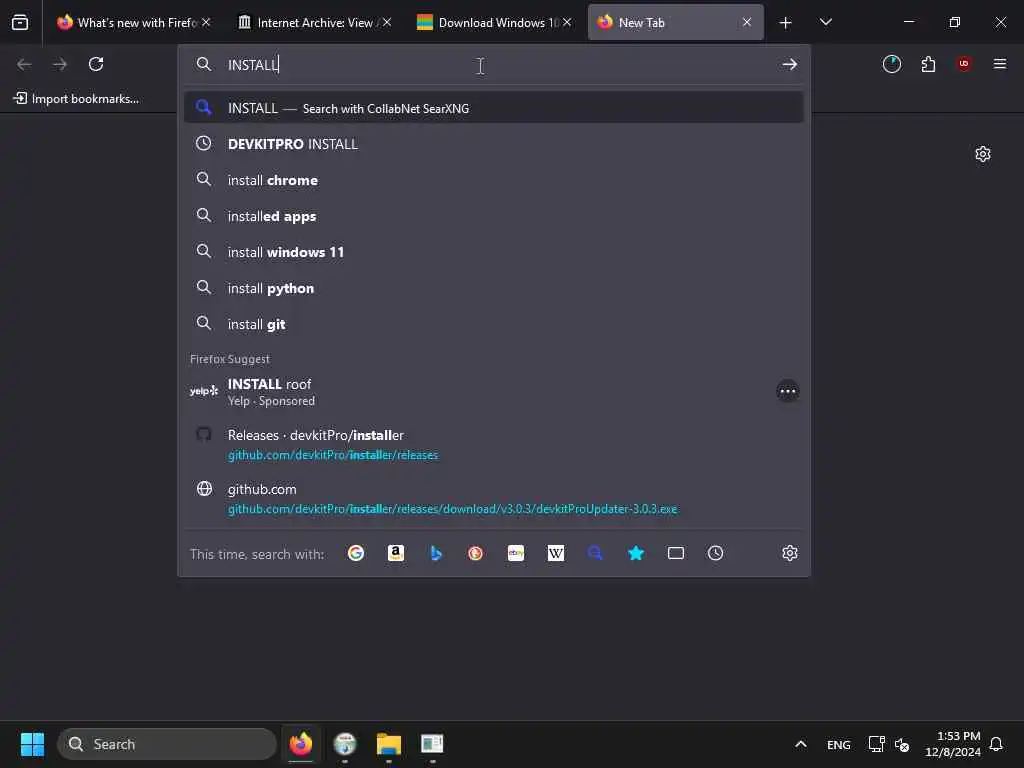This screenshot has width=1024, height=768.
Task: Search in open tabs using the tab icon
Action: pyautogui.click(x=676, y=553)
